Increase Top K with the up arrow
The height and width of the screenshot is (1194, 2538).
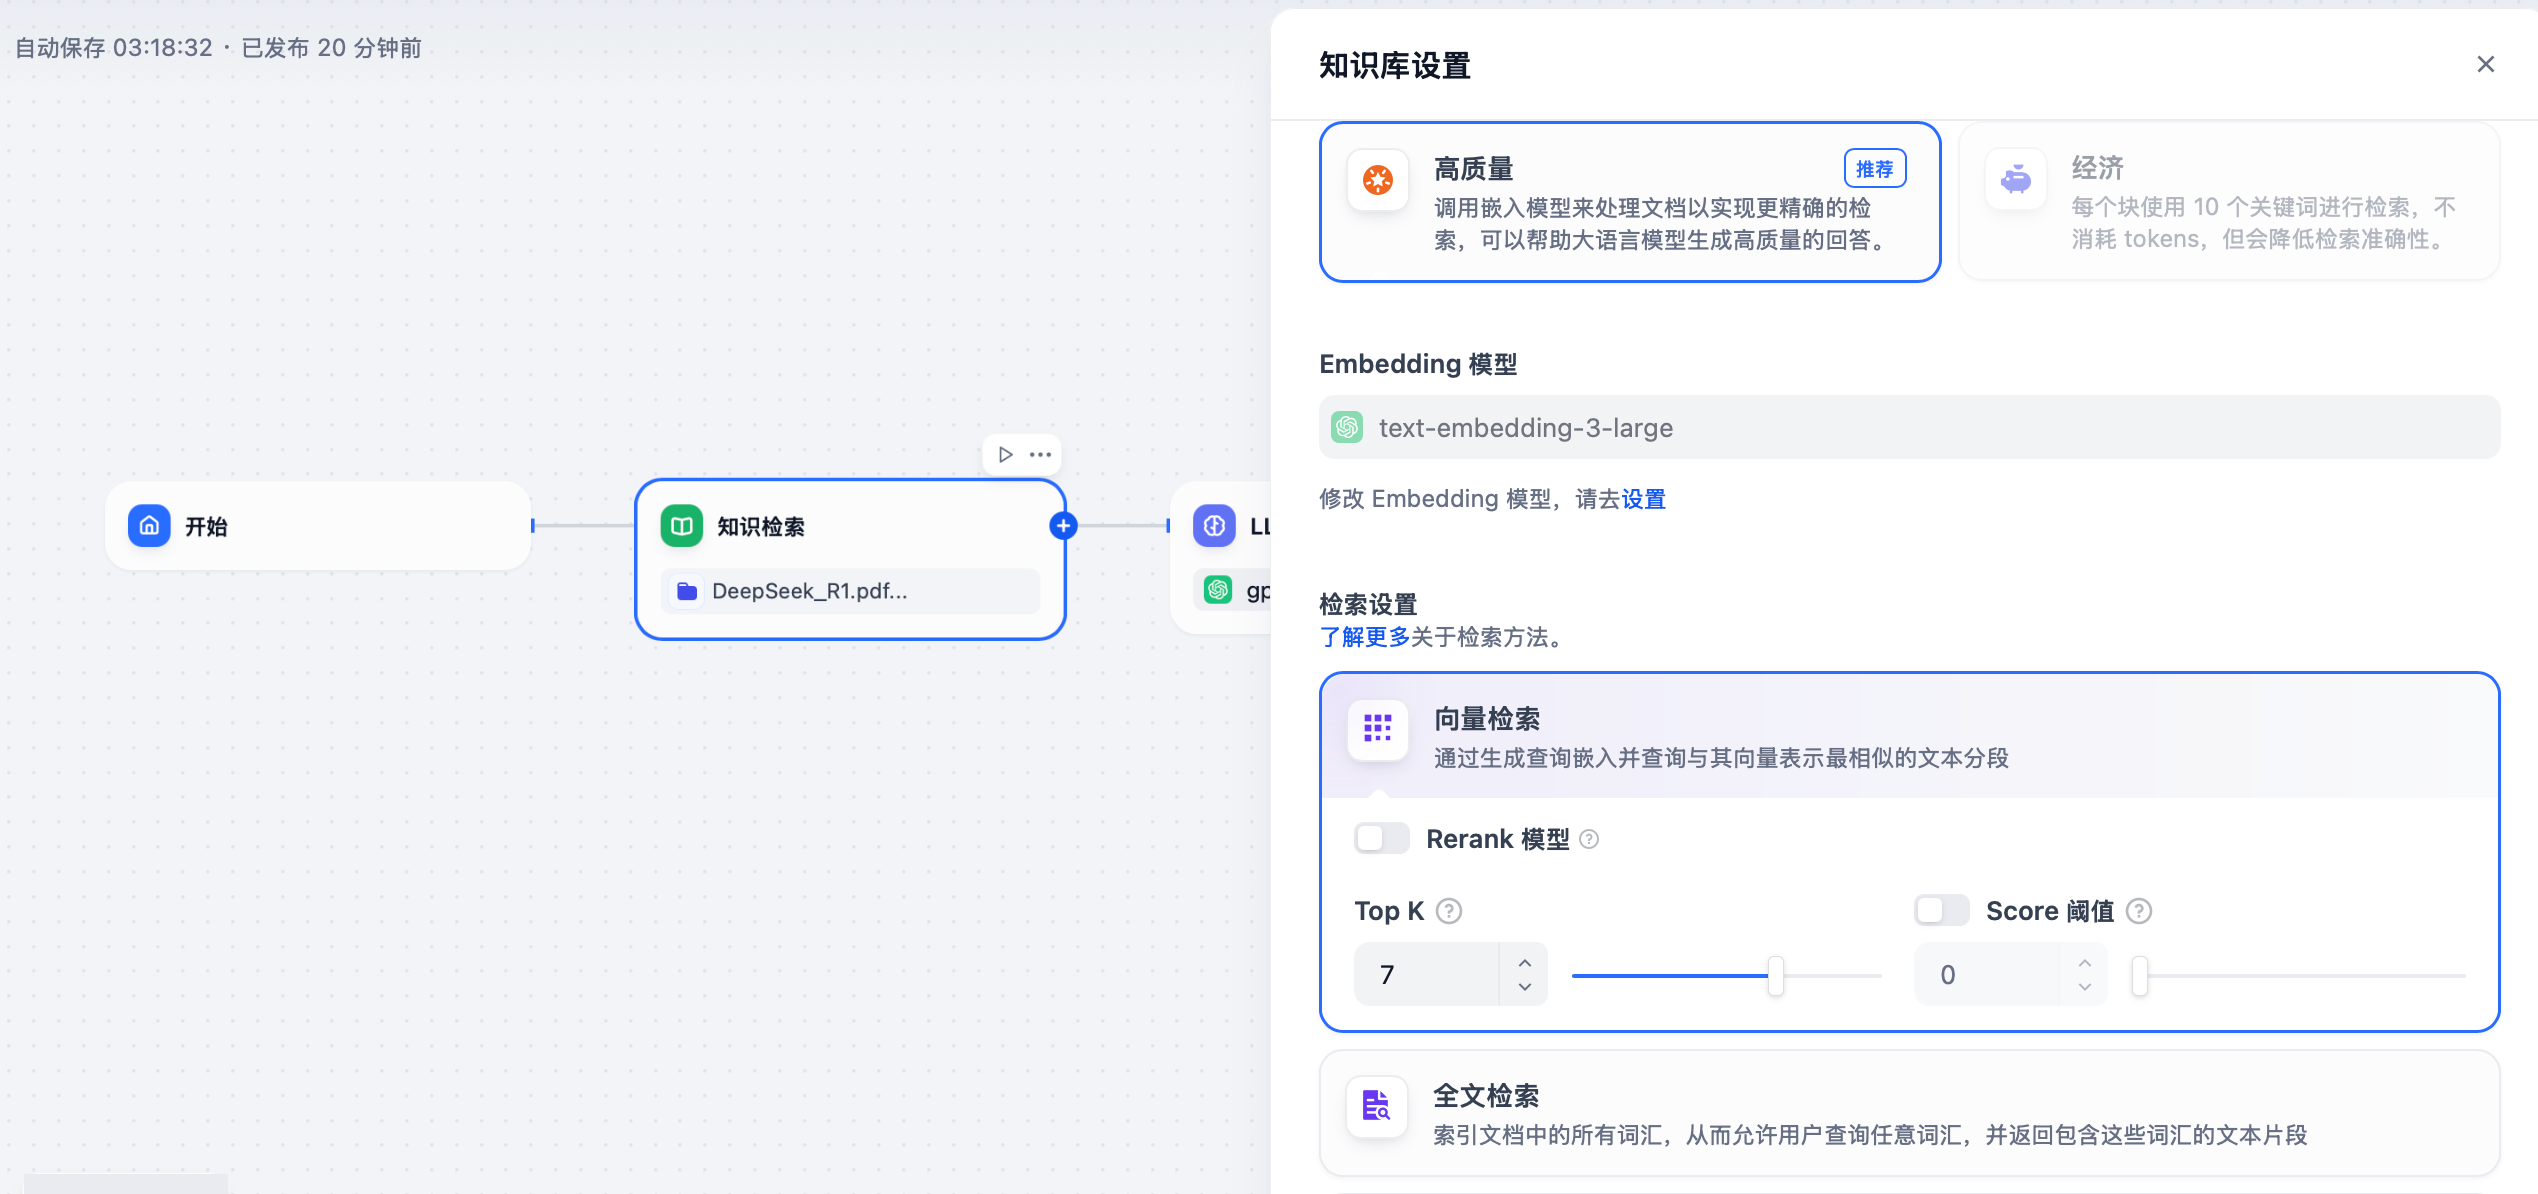[x=1524, y=962]
